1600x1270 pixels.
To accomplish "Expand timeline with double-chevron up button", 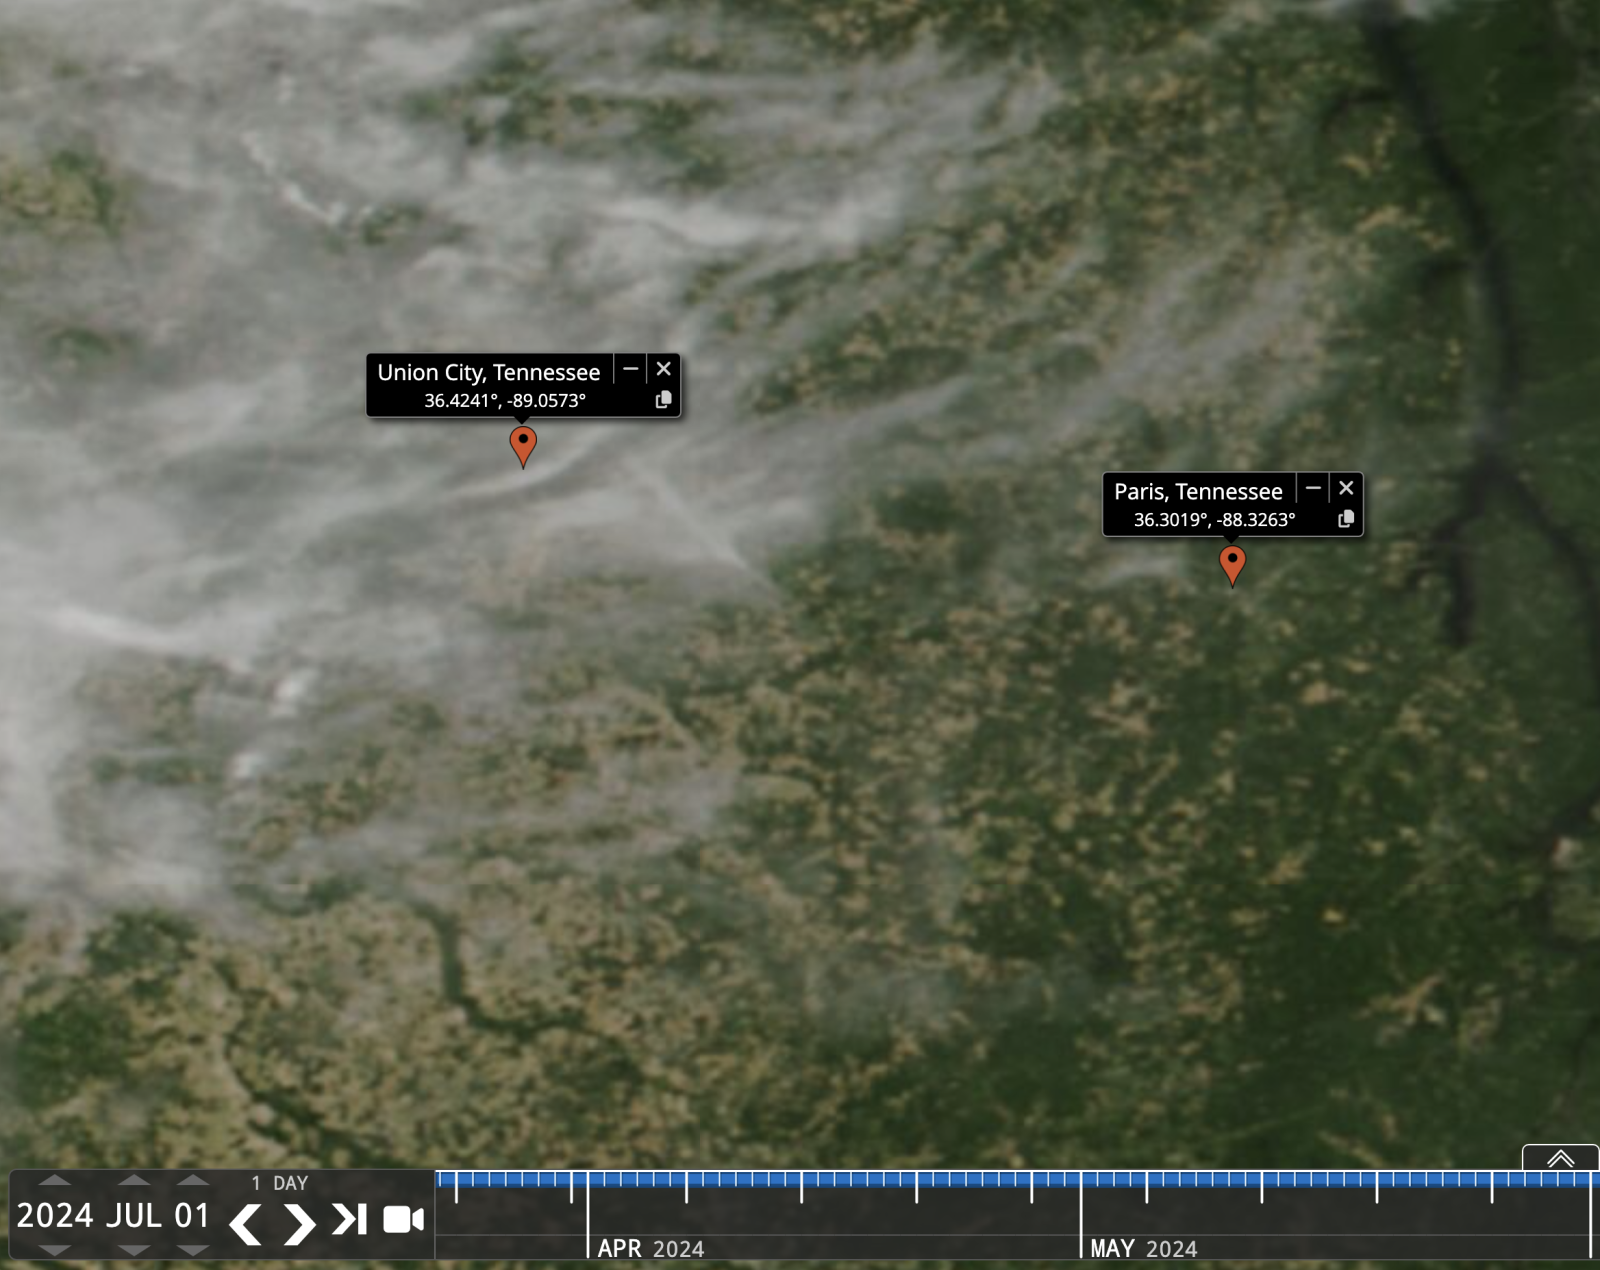I will pyautogui.click(x=1560, y=1159).
